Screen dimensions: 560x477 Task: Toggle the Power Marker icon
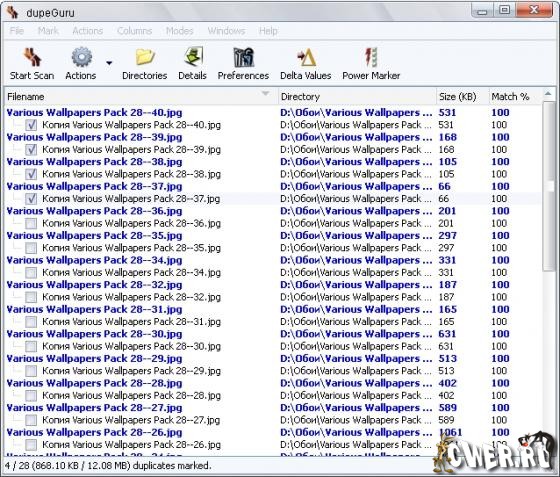coord(371,57)
